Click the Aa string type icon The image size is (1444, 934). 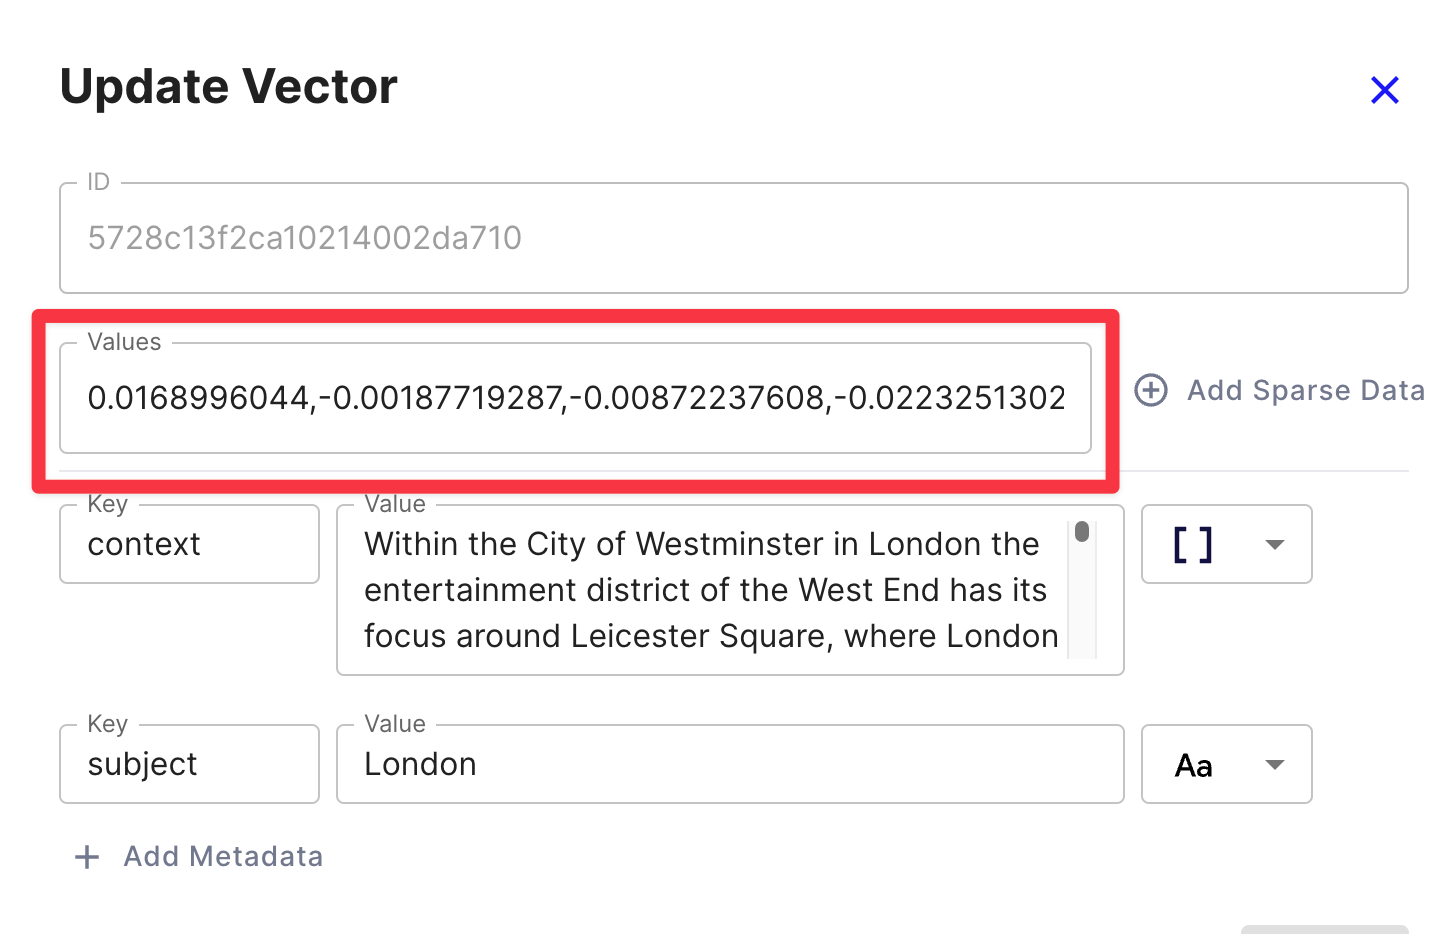[1193, 765]
